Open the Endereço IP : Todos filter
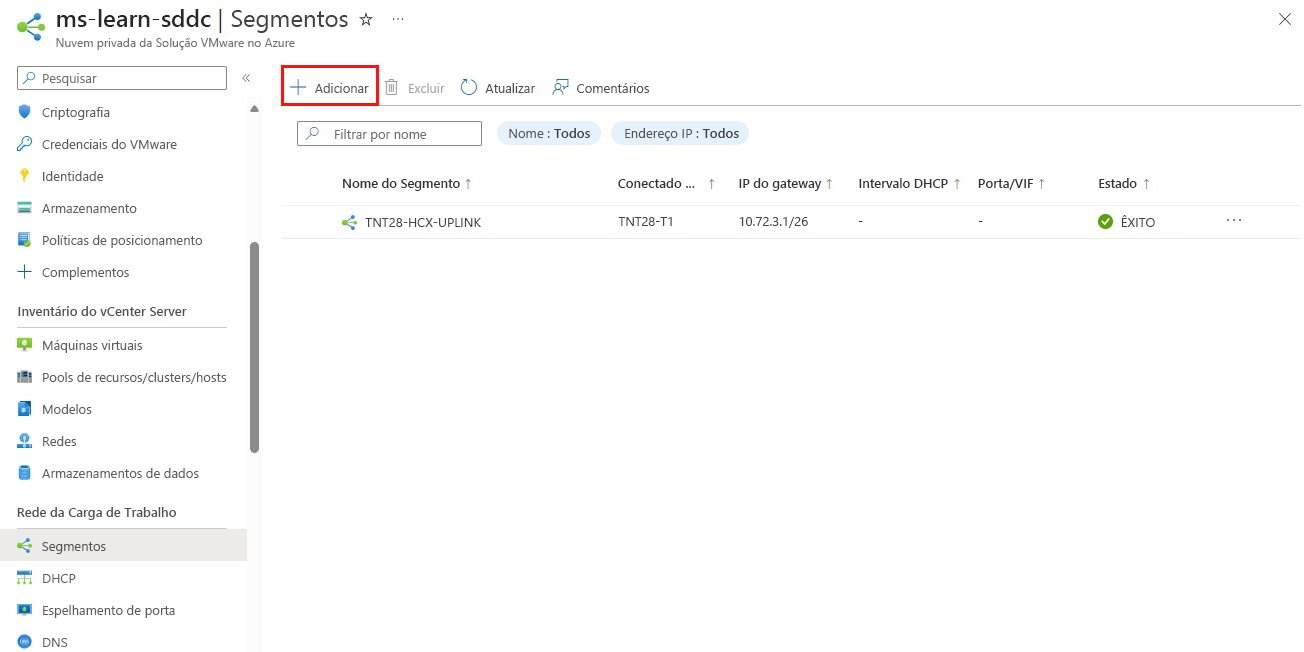The height and width of the screenshot is (652, 1304). (679, 132)
